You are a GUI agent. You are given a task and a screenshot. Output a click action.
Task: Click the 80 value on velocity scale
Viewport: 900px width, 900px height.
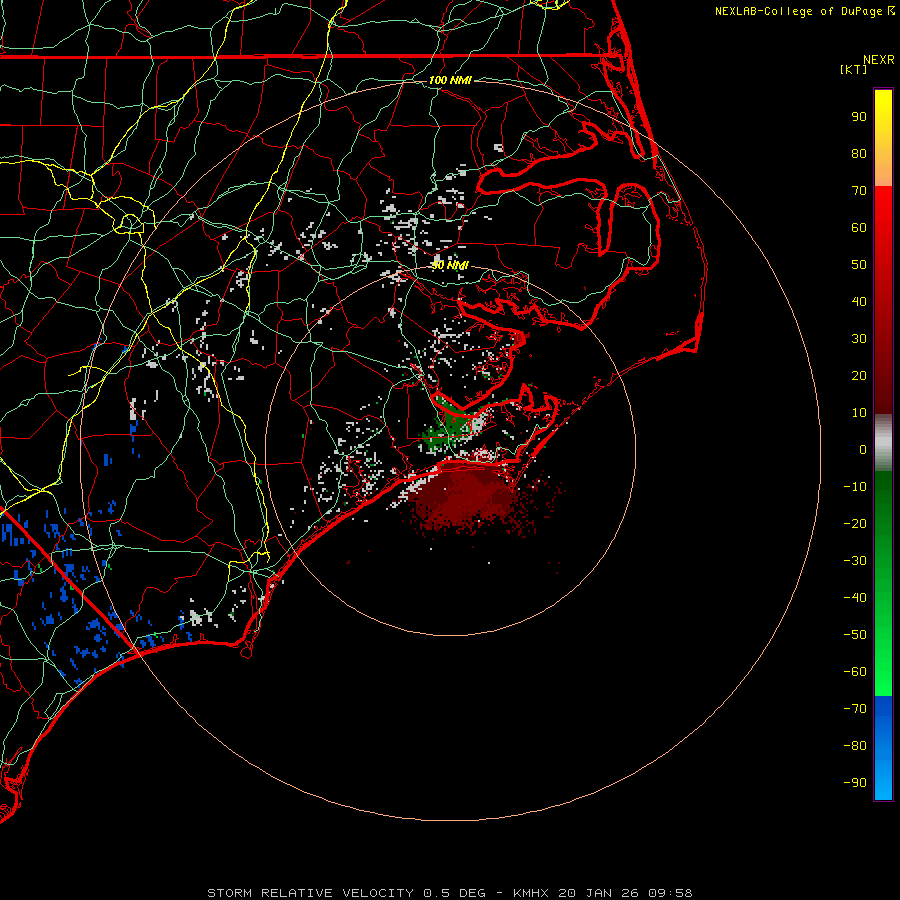(859, 153)
